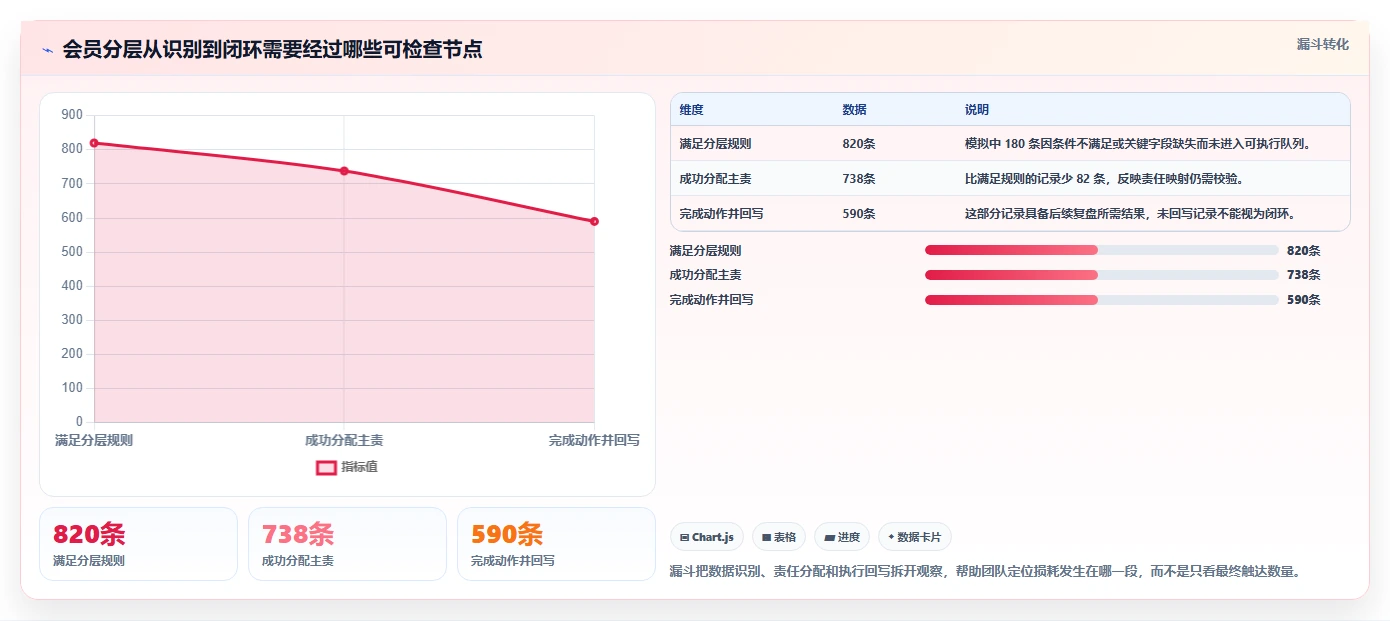
Task: Click 满足分层规则 label beside progress bar
Action: (705, 251)
